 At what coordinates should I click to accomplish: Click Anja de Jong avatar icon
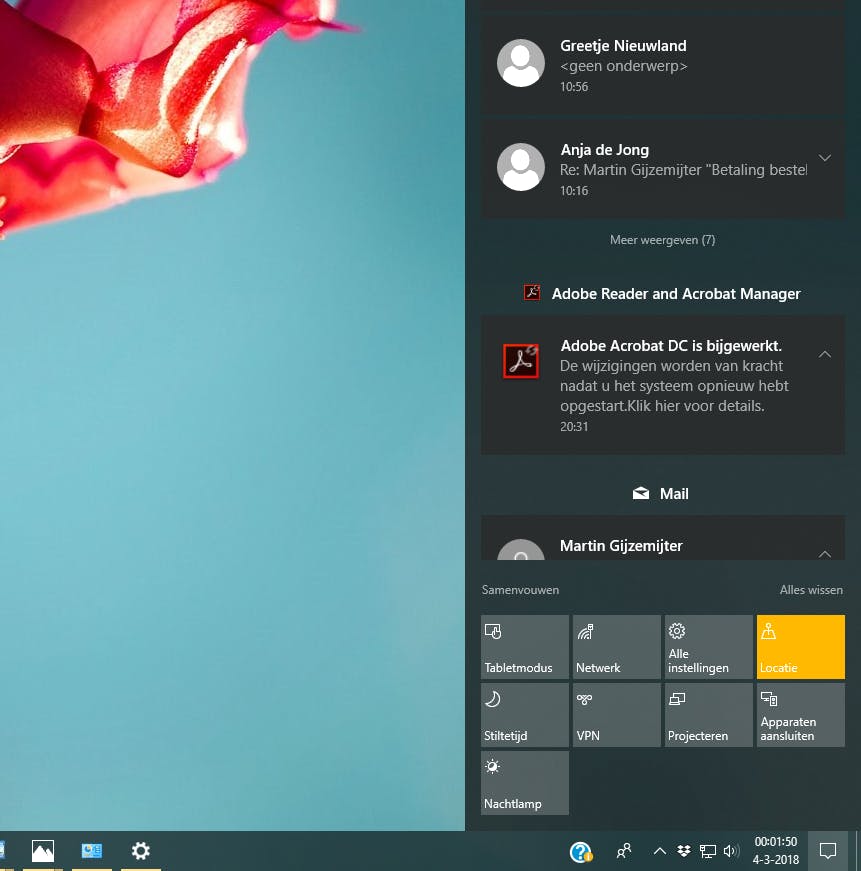click(x=520, y=167)
